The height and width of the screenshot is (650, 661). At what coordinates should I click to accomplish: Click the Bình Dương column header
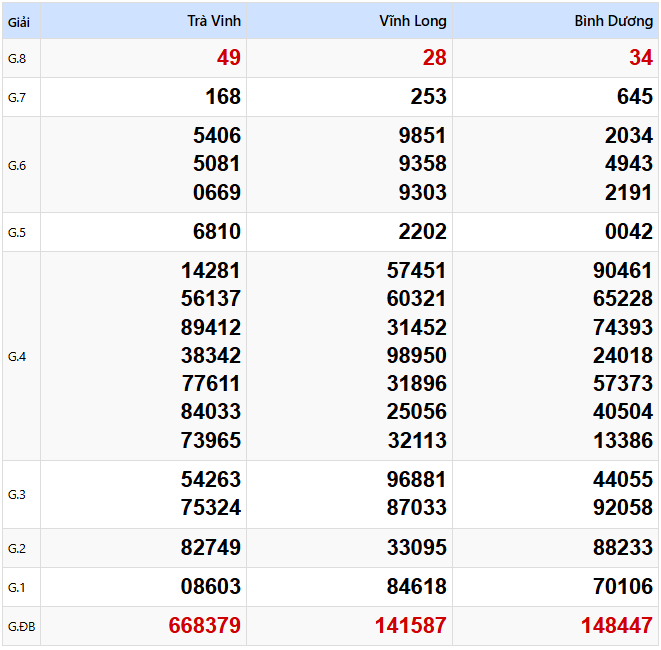[x=614, y=21]
